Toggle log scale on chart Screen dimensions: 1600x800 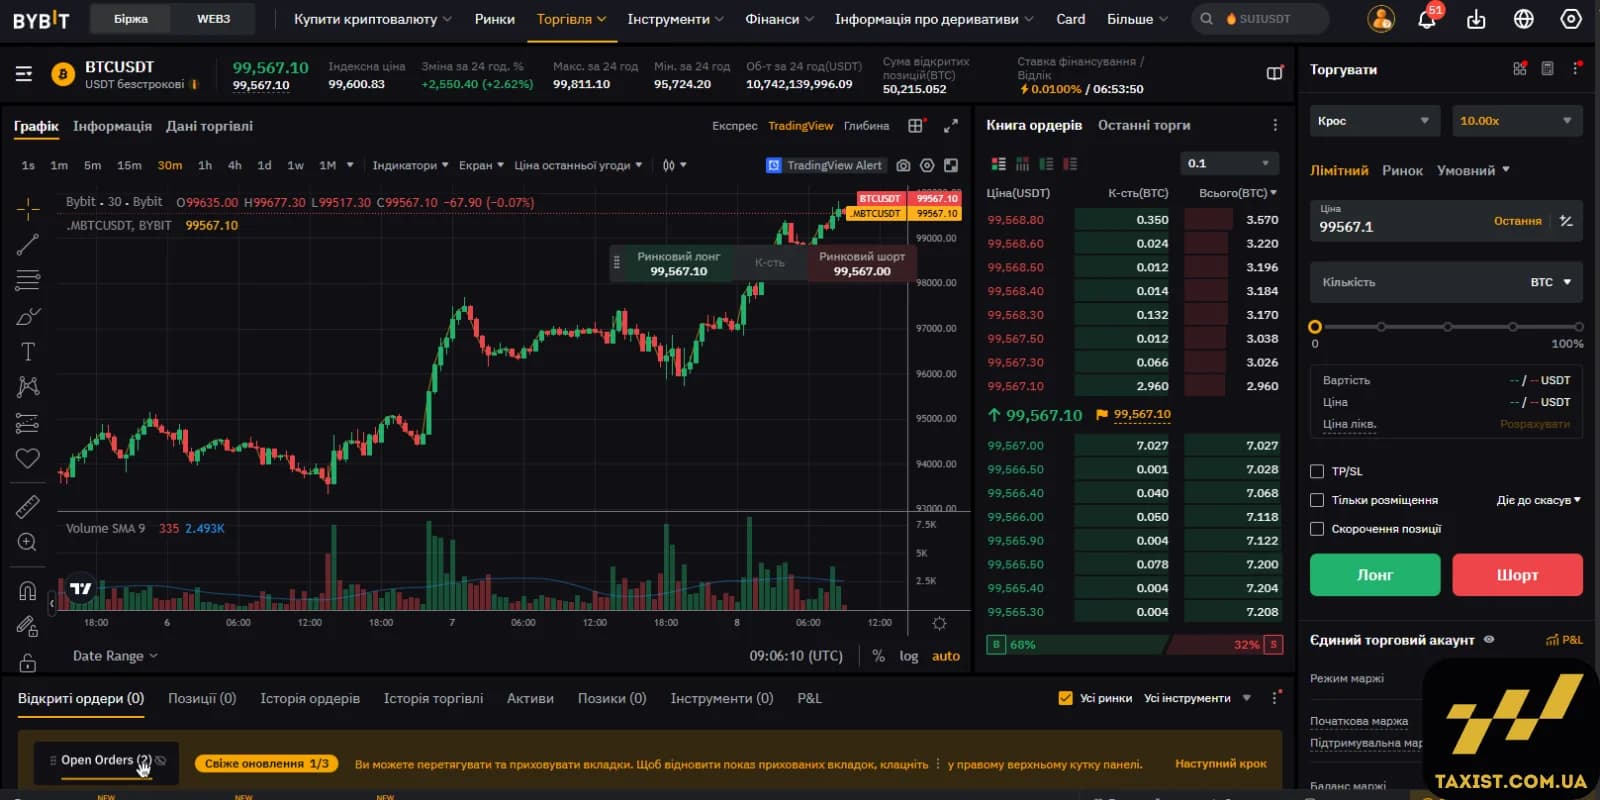(x=908, y=656)
